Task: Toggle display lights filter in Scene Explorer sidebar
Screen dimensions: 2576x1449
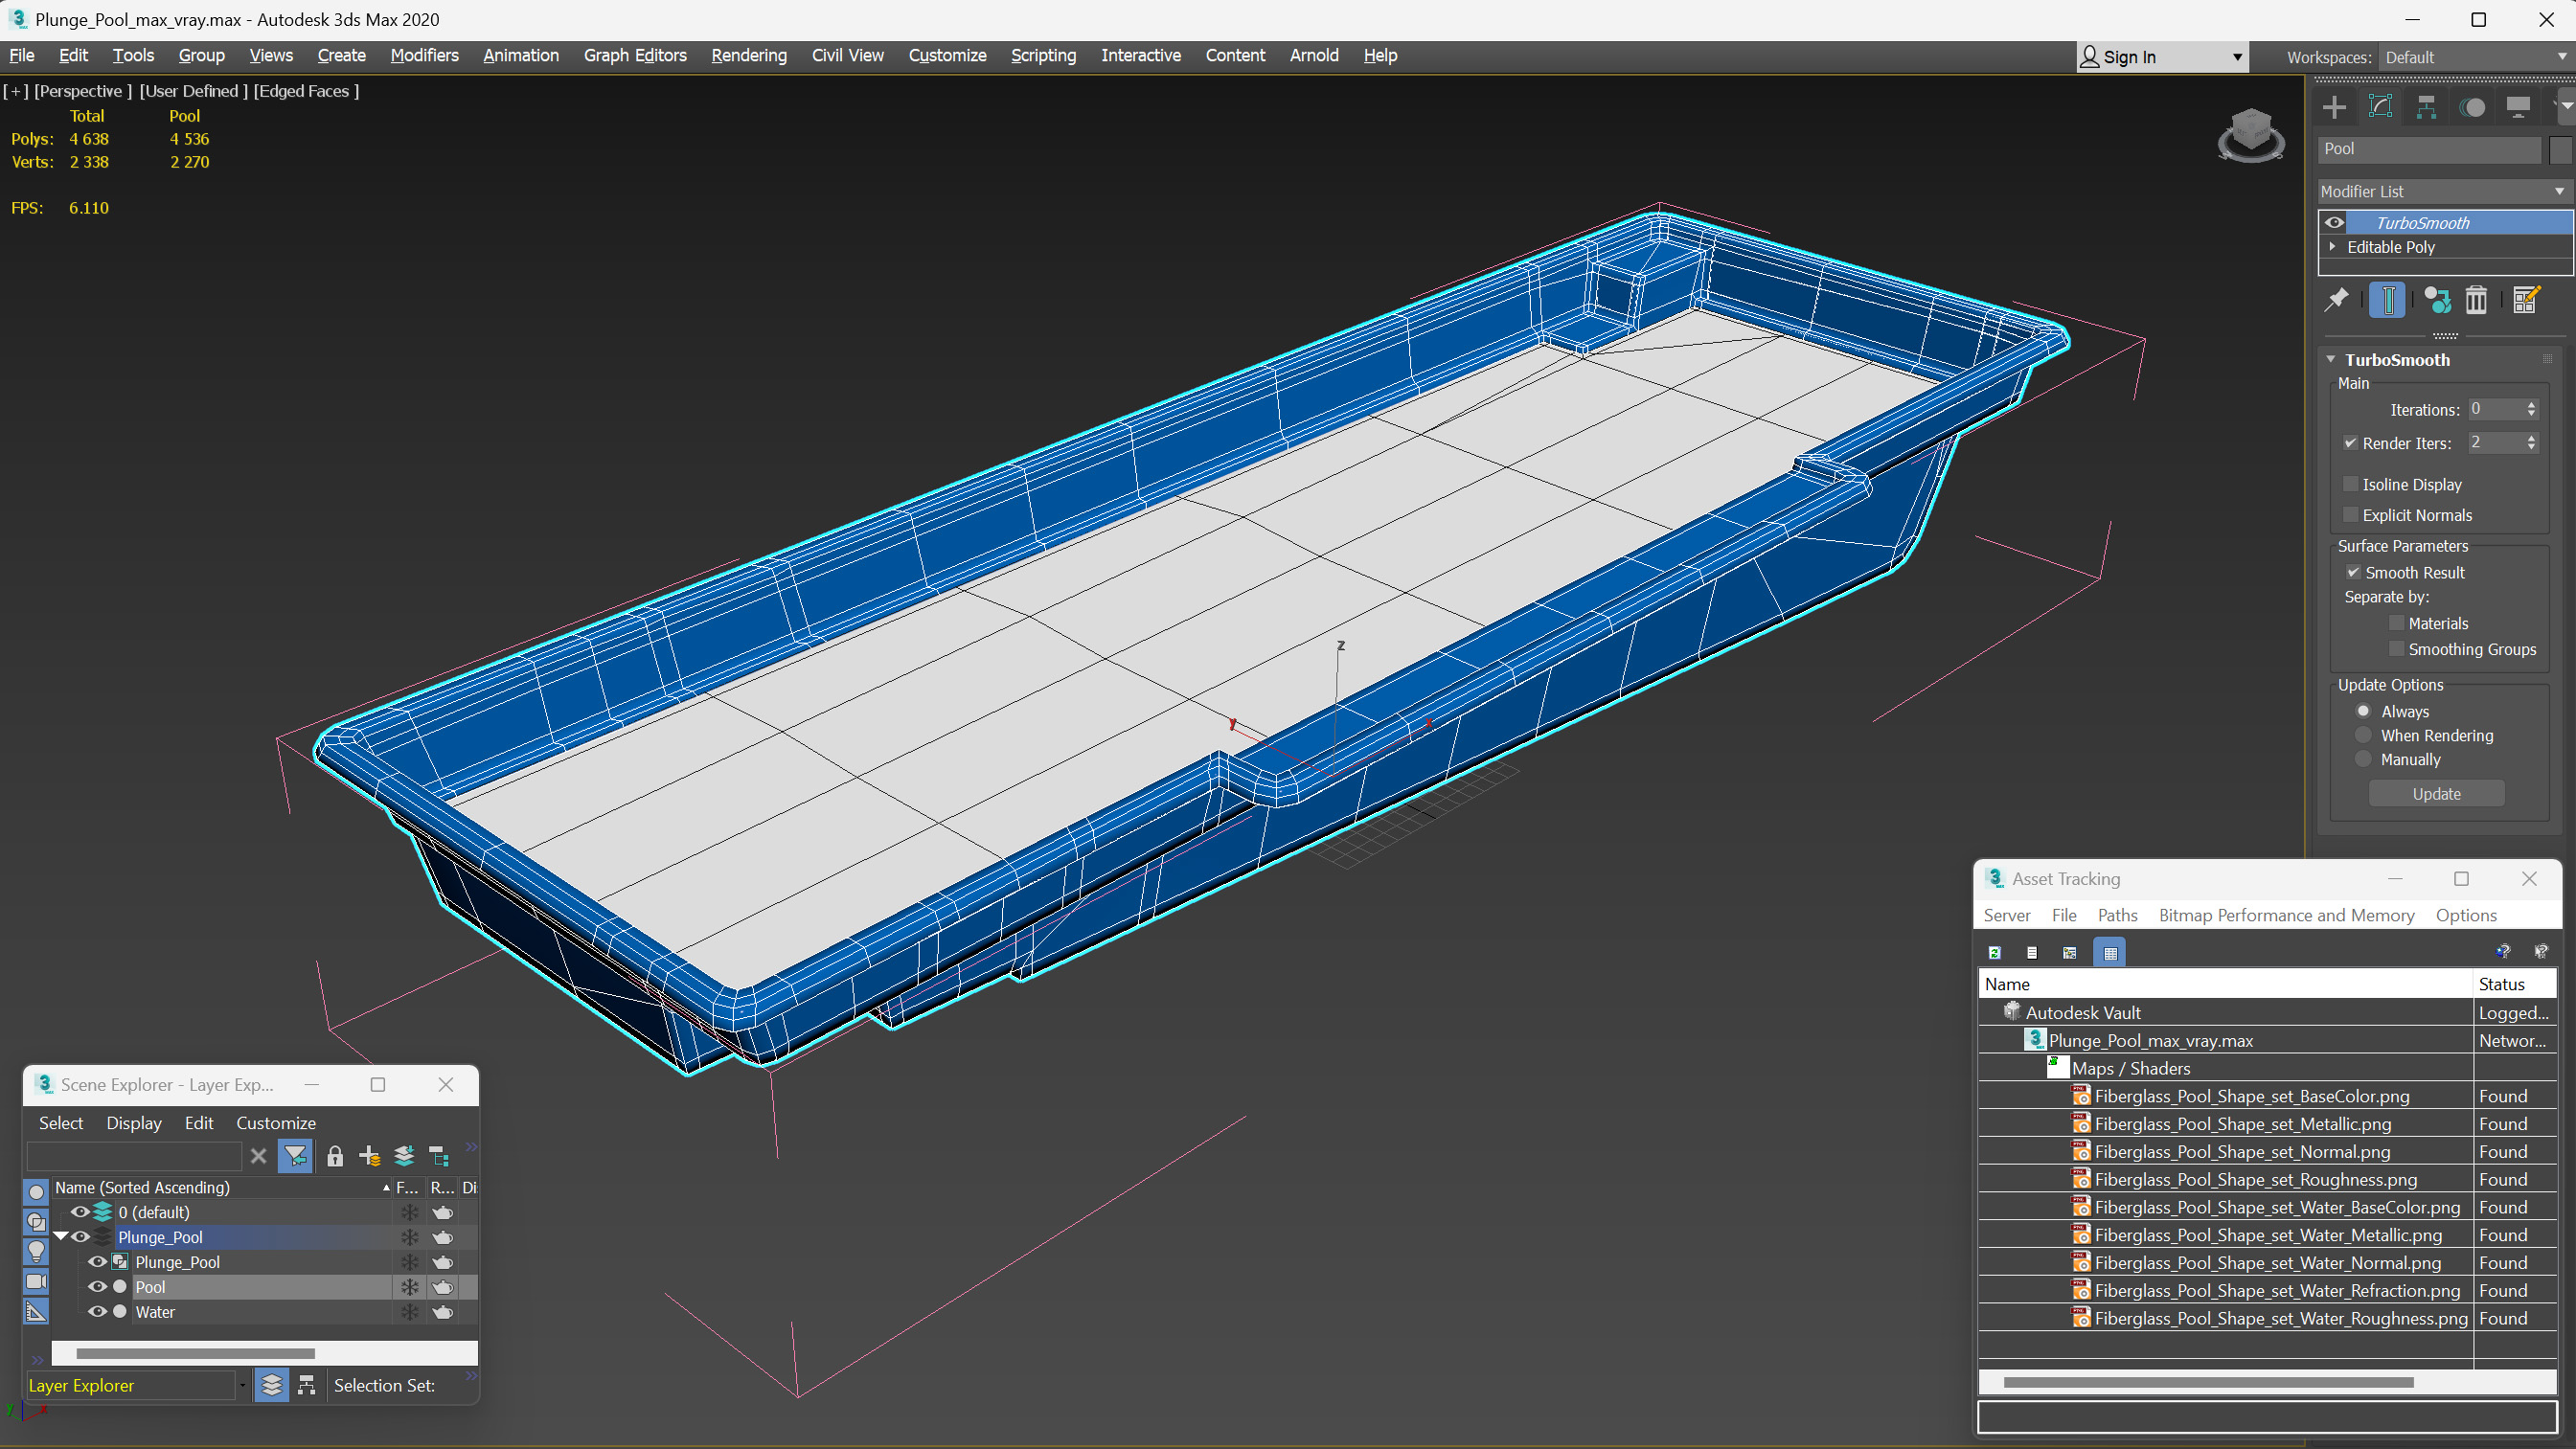Action: 36,1252
